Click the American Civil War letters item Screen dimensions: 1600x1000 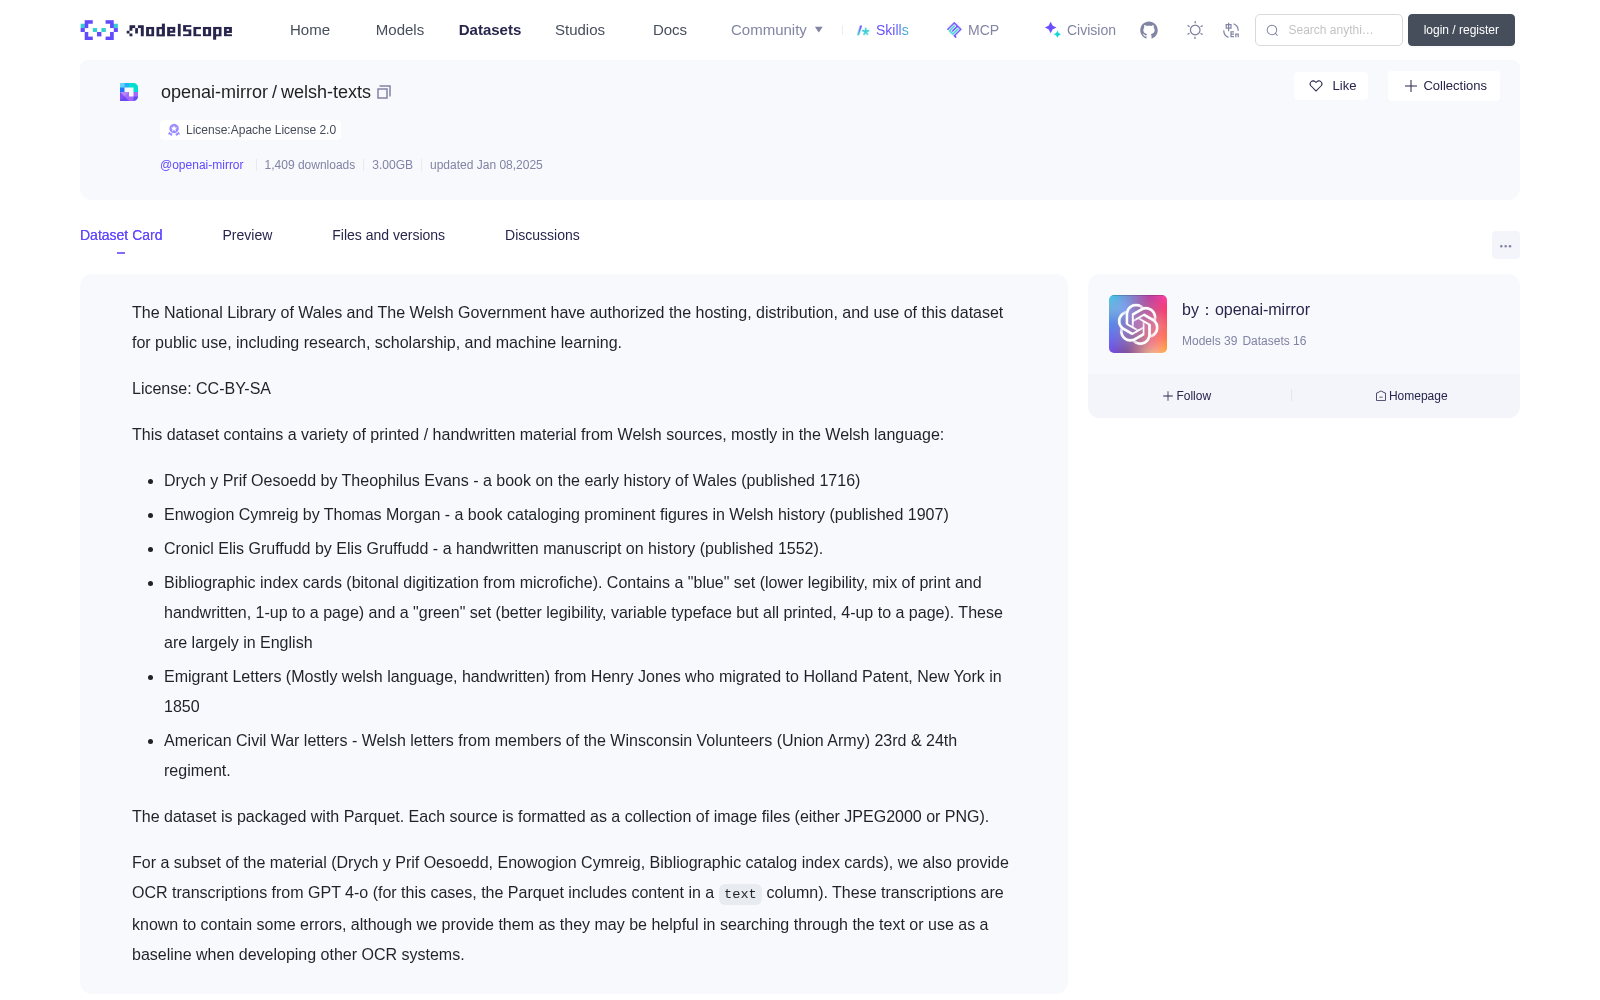click(560, 755)
